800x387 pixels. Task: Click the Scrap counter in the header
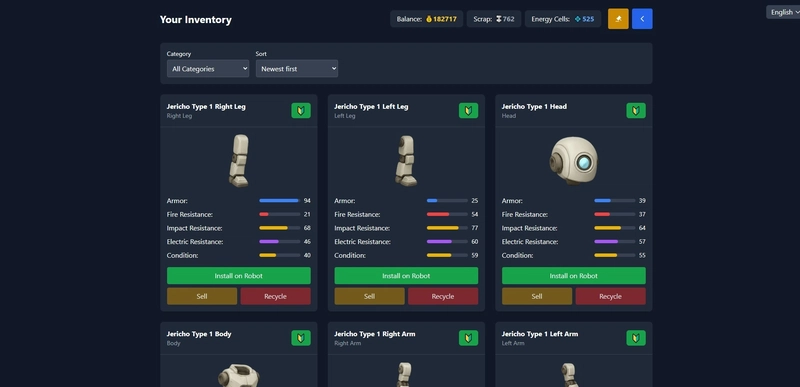point(494,19)
